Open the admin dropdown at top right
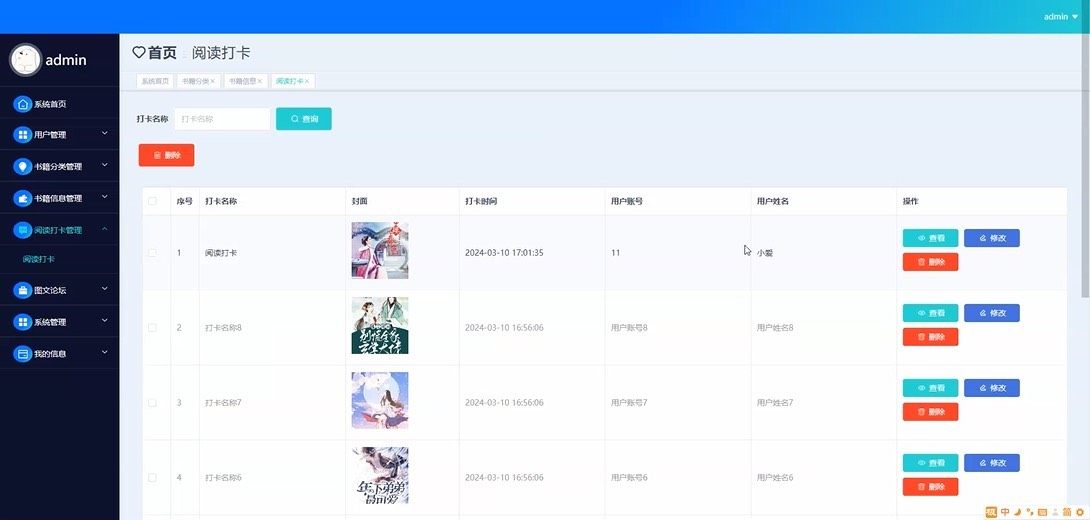1090x520 pixels. 1061,17
